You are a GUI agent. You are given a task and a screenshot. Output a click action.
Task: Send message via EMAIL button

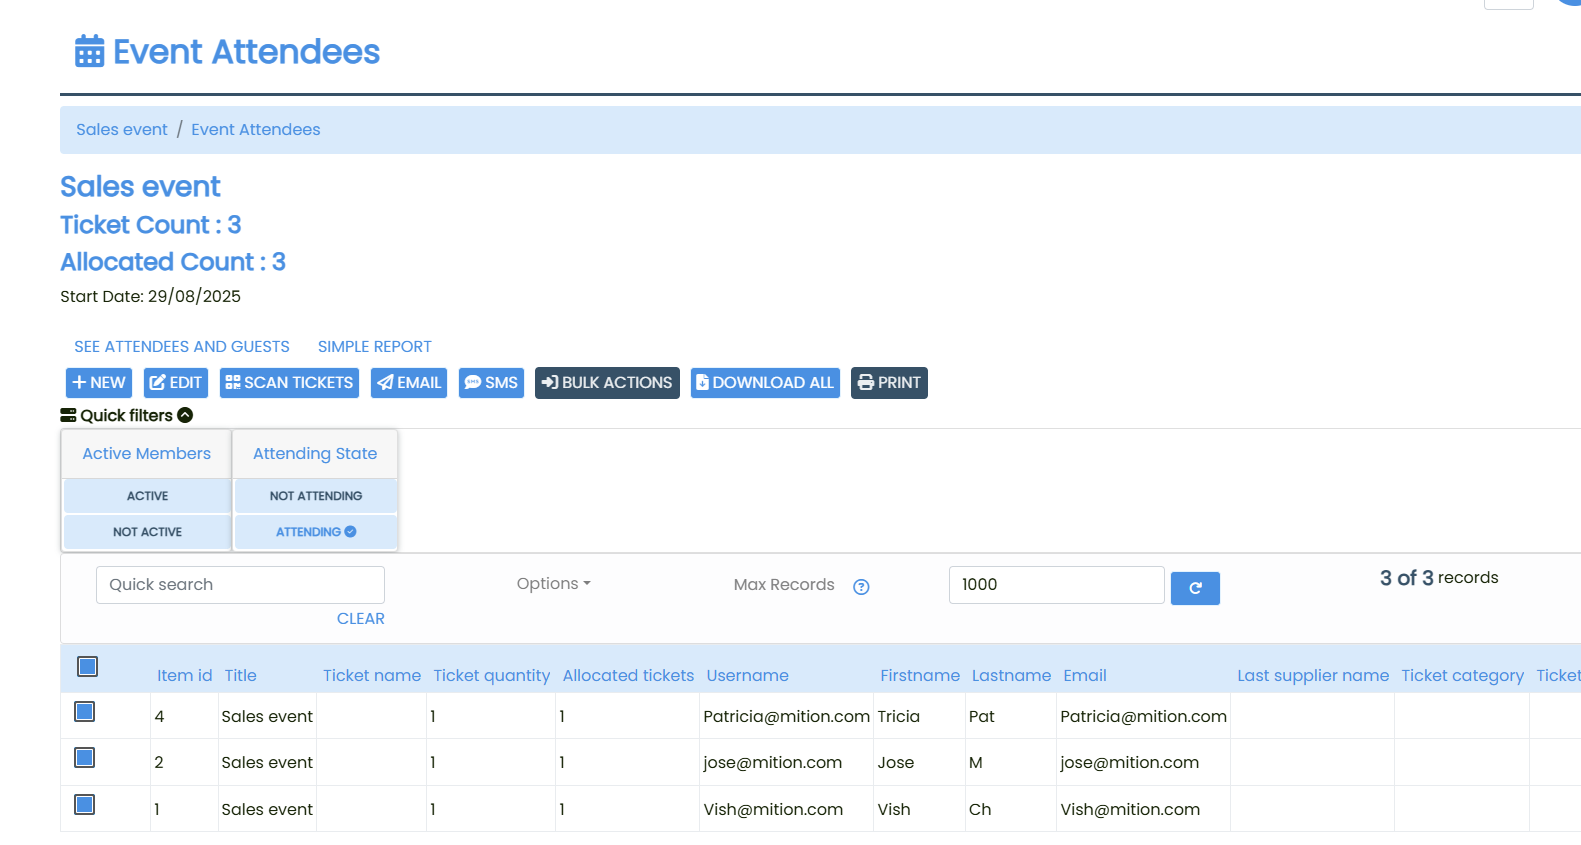click(409, 383)
